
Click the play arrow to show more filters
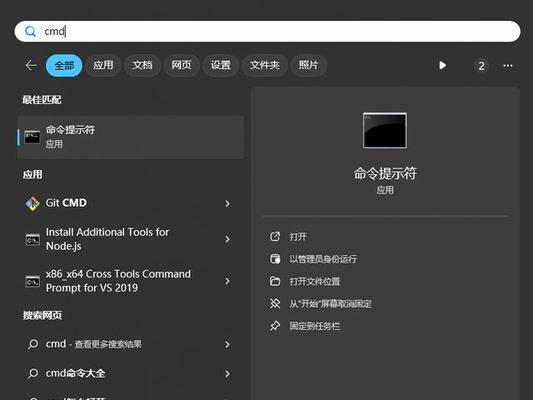click(x=442, y=65)
